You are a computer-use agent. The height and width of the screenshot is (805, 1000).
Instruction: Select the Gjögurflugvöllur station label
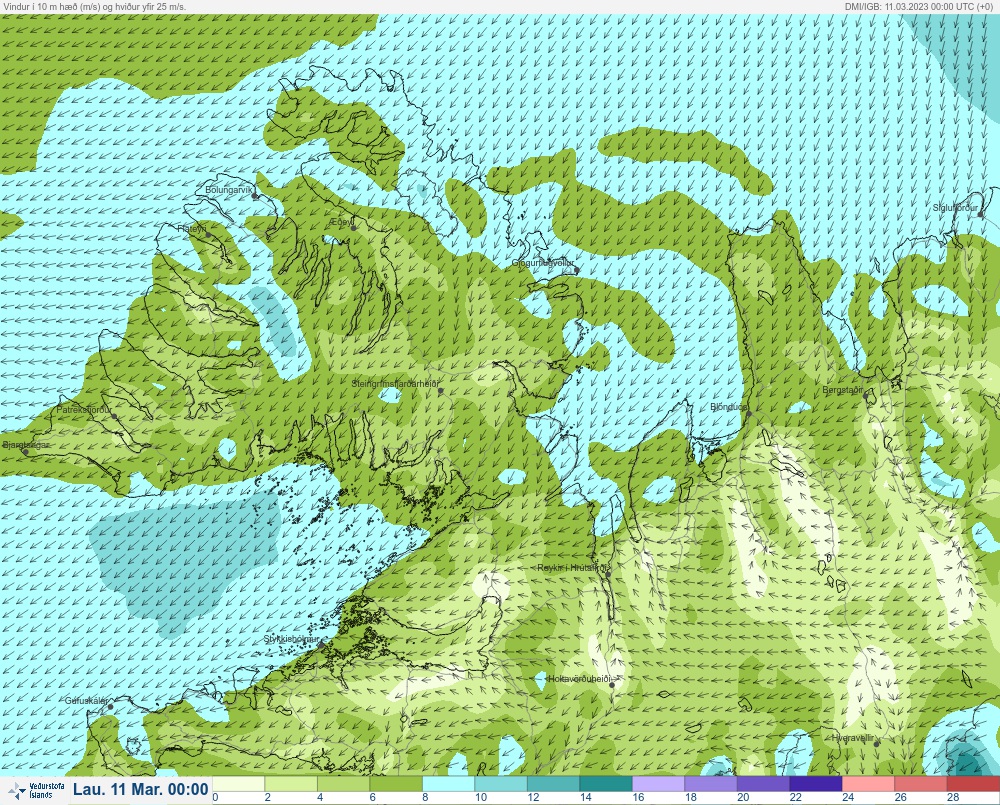coord(543,263)
